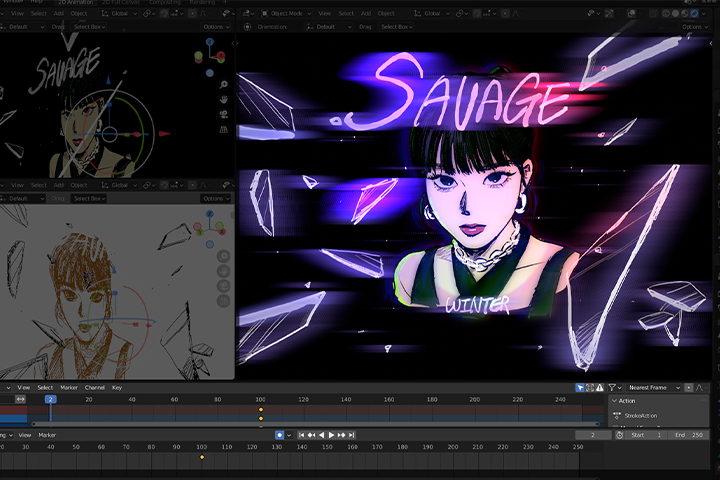Image resolution: width=720 pixels, height=480 pixels.
Task: Open Options dropdown in main viewport
Action: (694, 27)
